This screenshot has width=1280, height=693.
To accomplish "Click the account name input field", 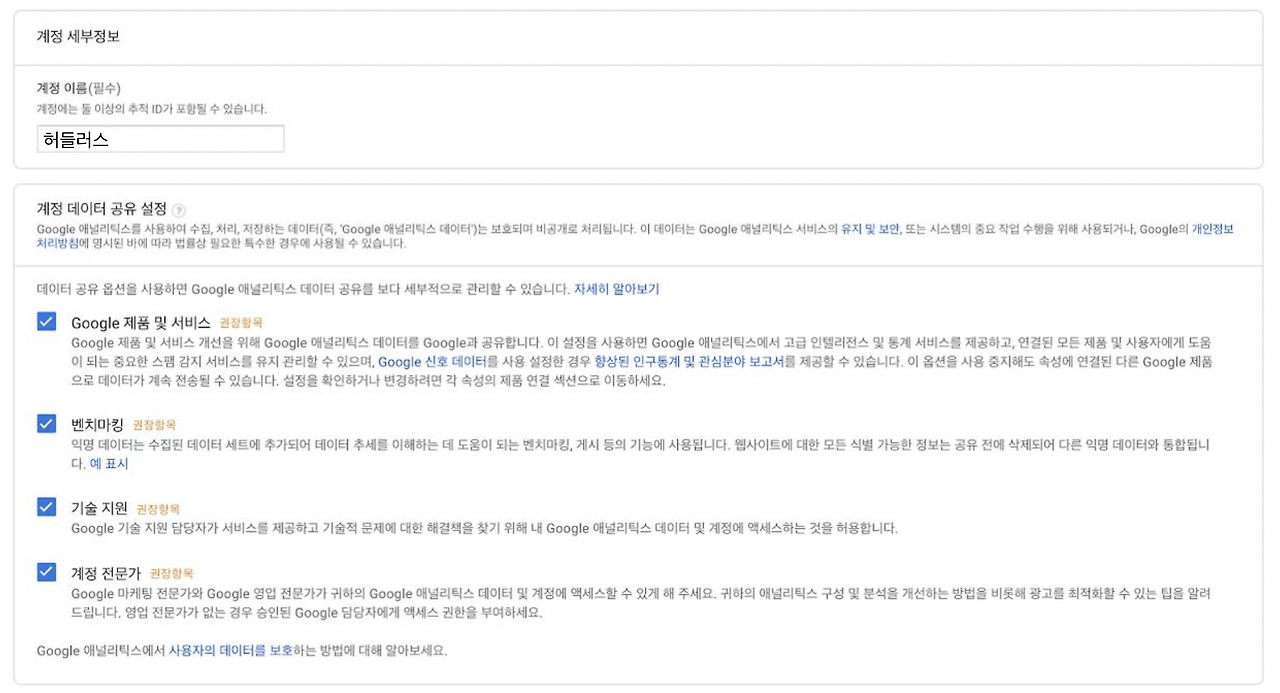I will coord(160,138).
